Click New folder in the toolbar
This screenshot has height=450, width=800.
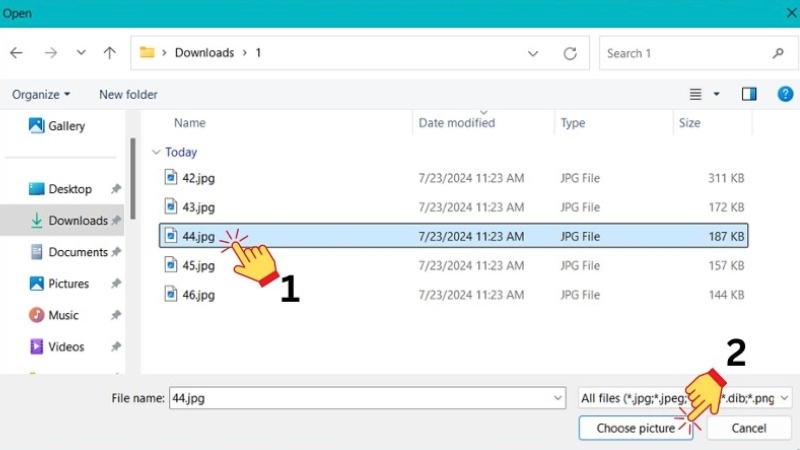[128, 94]
